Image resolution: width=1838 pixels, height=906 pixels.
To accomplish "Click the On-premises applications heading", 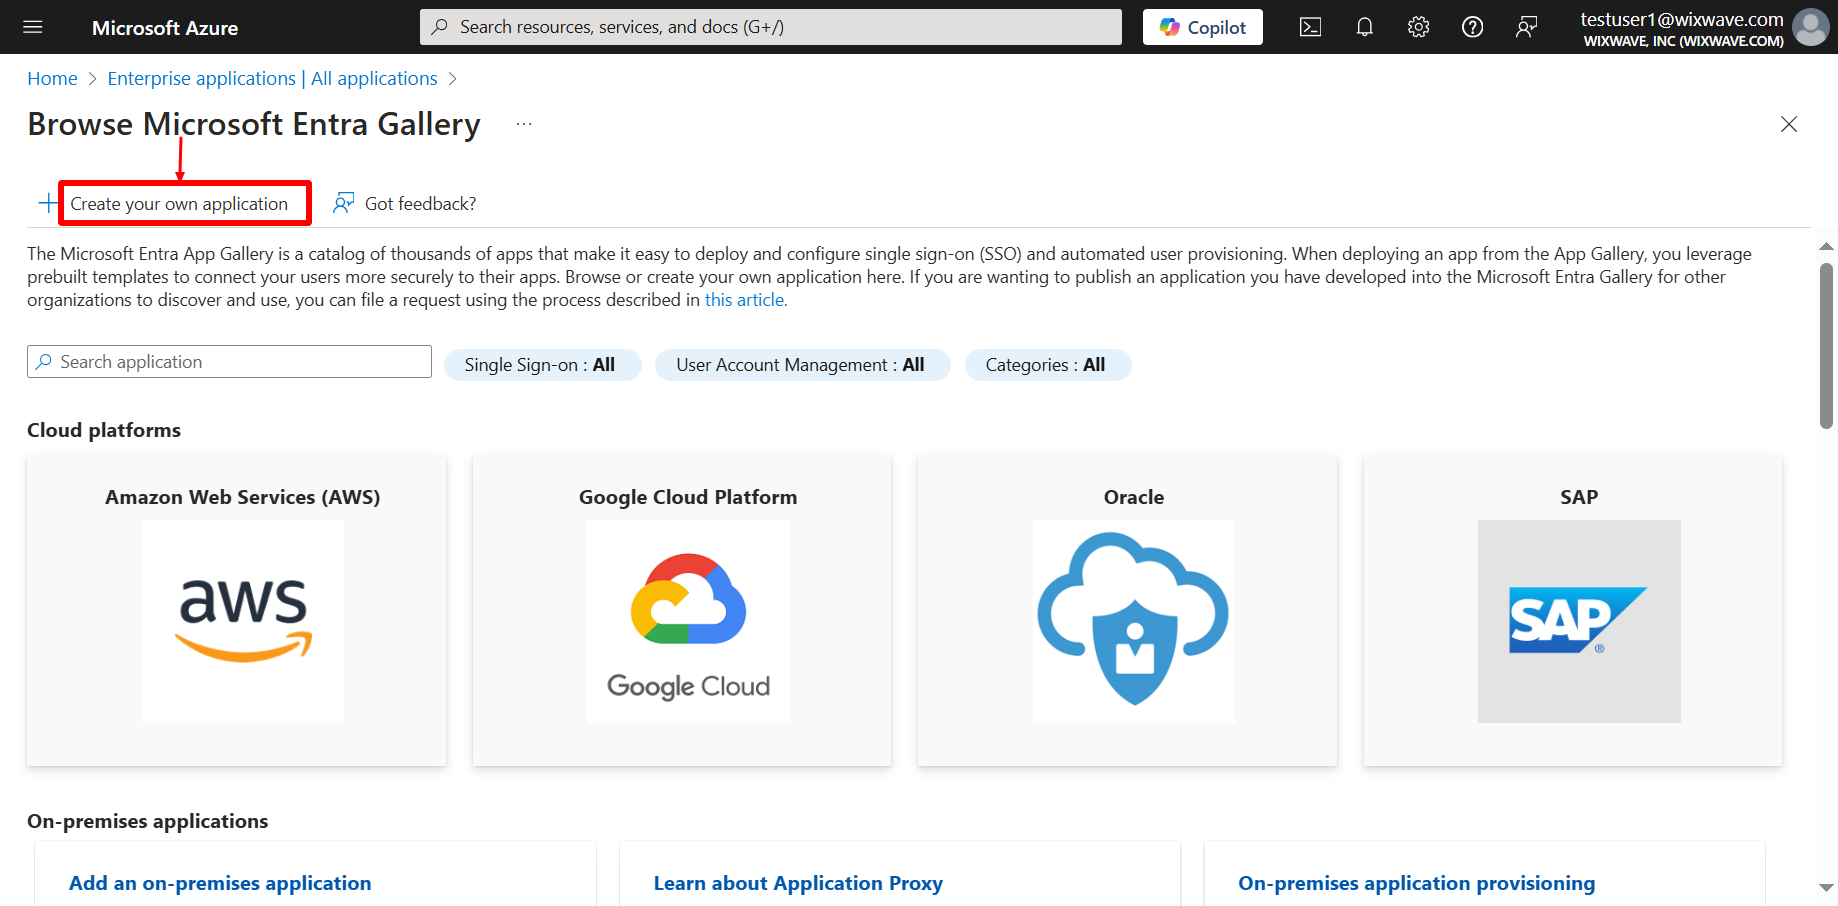I will [148, 821].
